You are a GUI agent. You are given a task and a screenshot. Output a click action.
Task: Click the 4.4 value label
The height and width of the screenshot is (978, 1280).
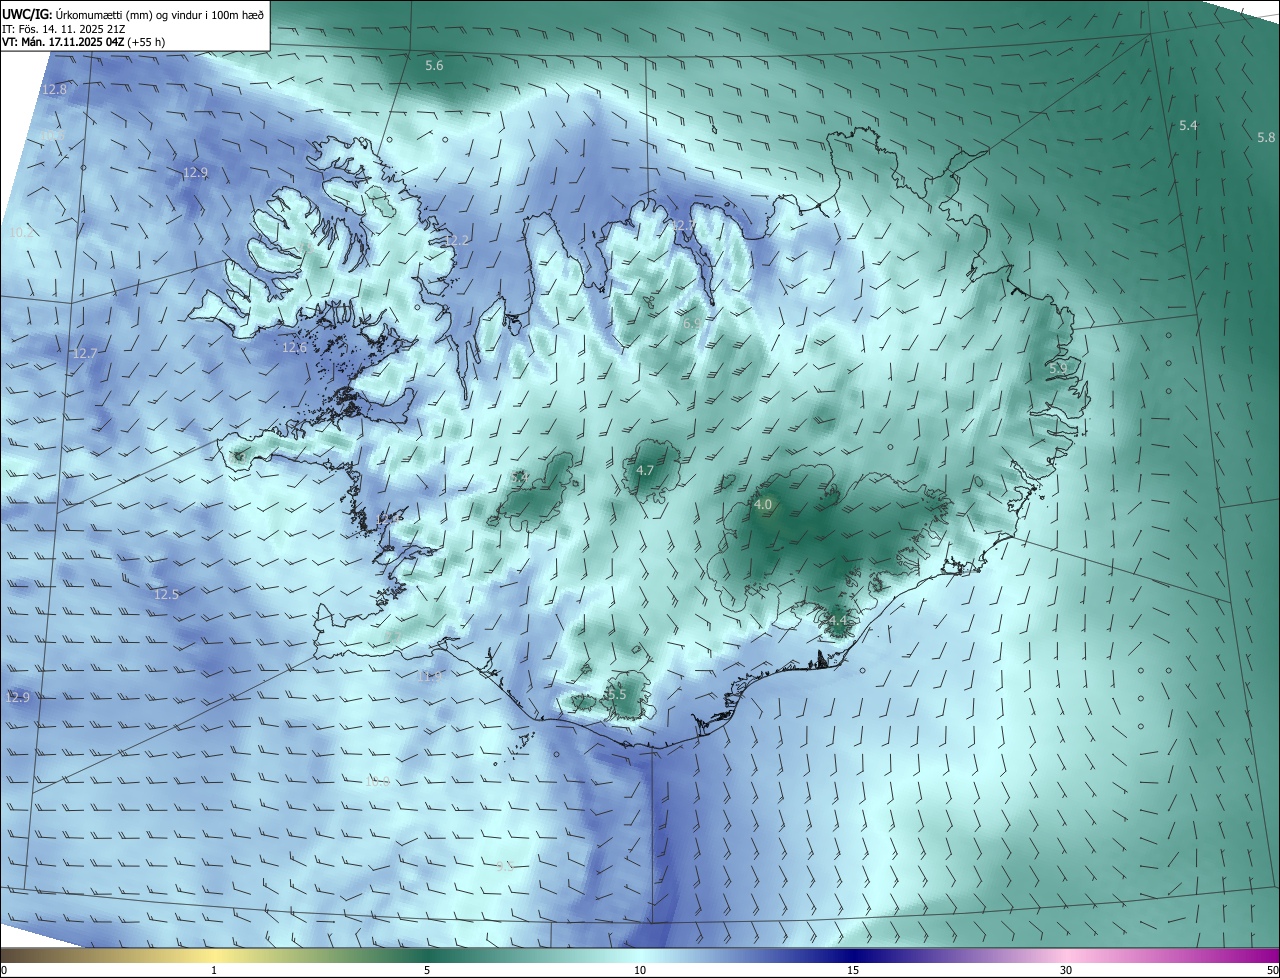click(838, 621)
